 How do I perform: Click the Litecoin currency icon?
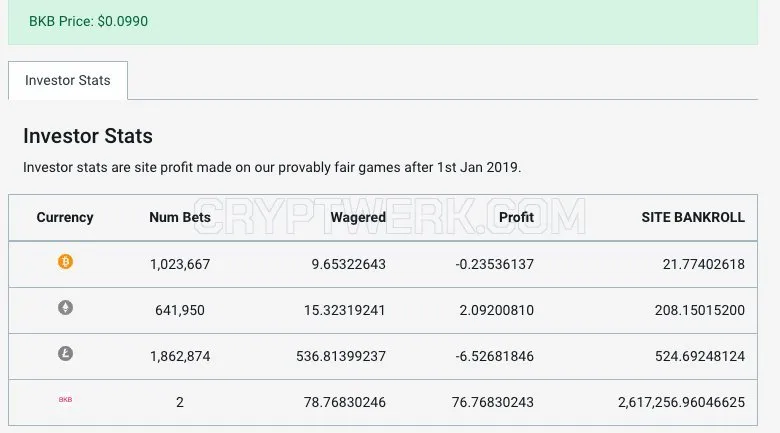(x=65, y=354)
